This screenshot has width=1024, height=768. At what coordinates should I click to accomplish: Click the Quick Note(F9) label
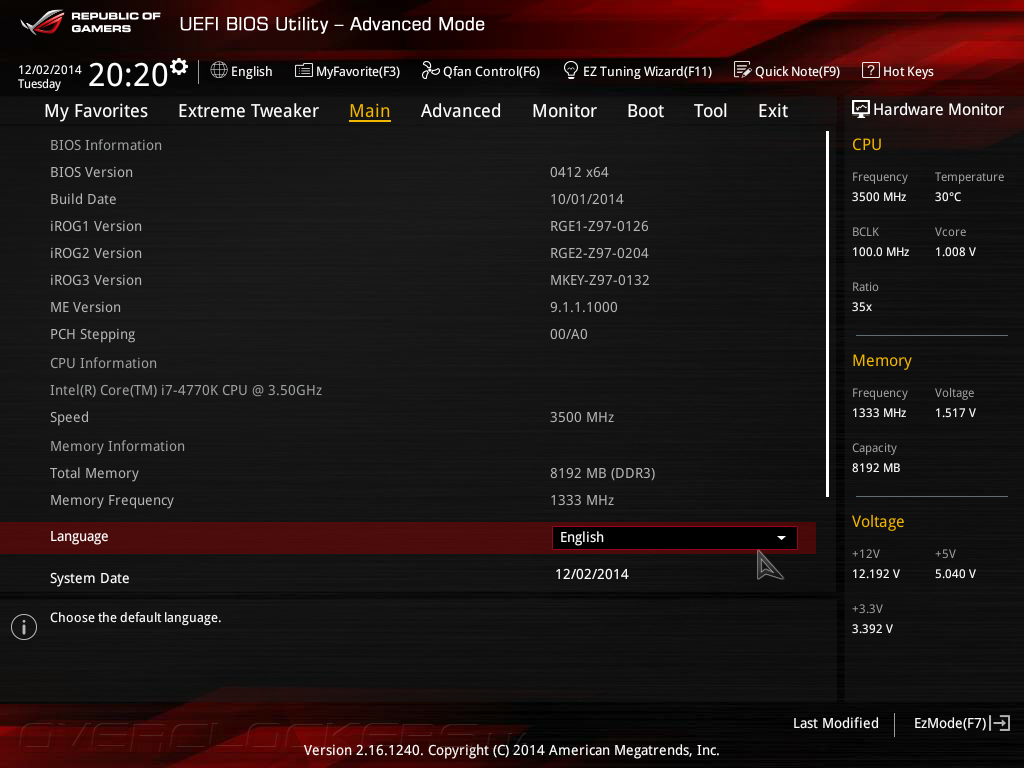(797, 71)
